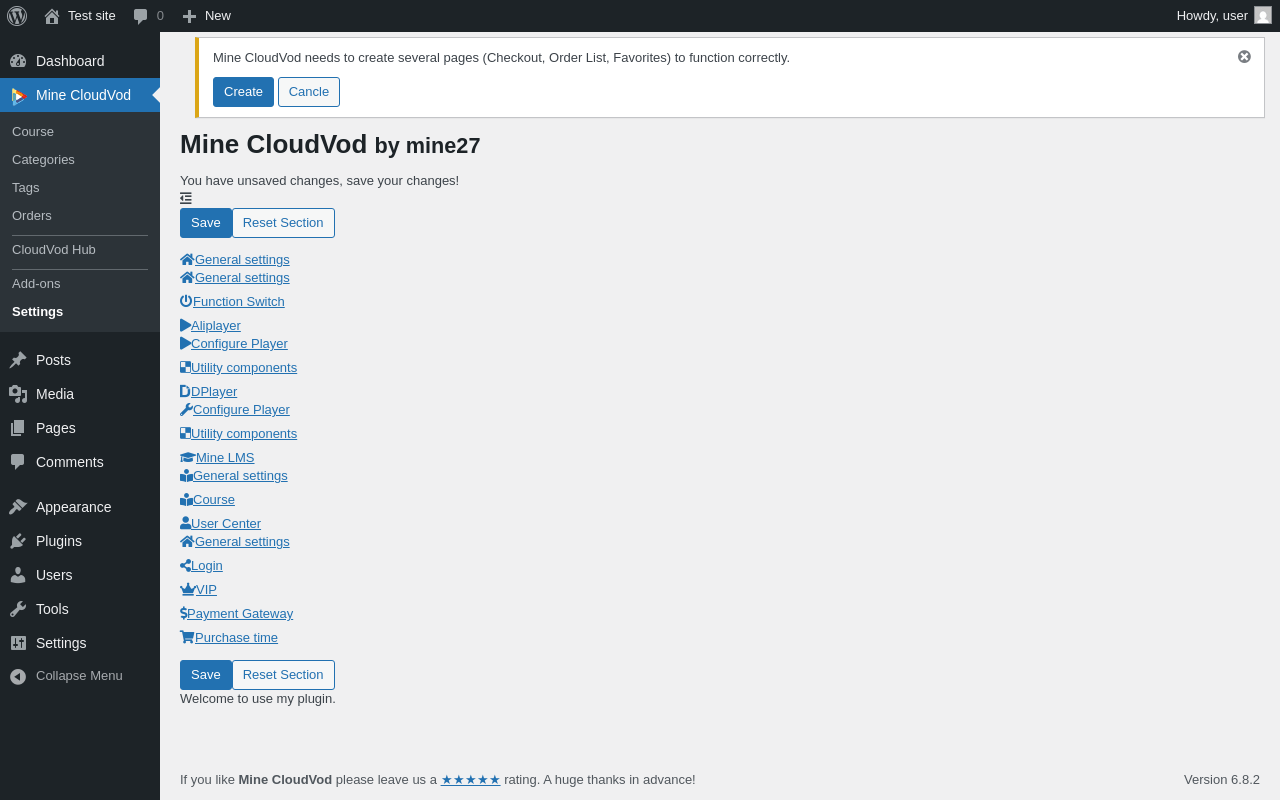
Task: Click the Create button in the notice
Action: [x=243, y=92]
